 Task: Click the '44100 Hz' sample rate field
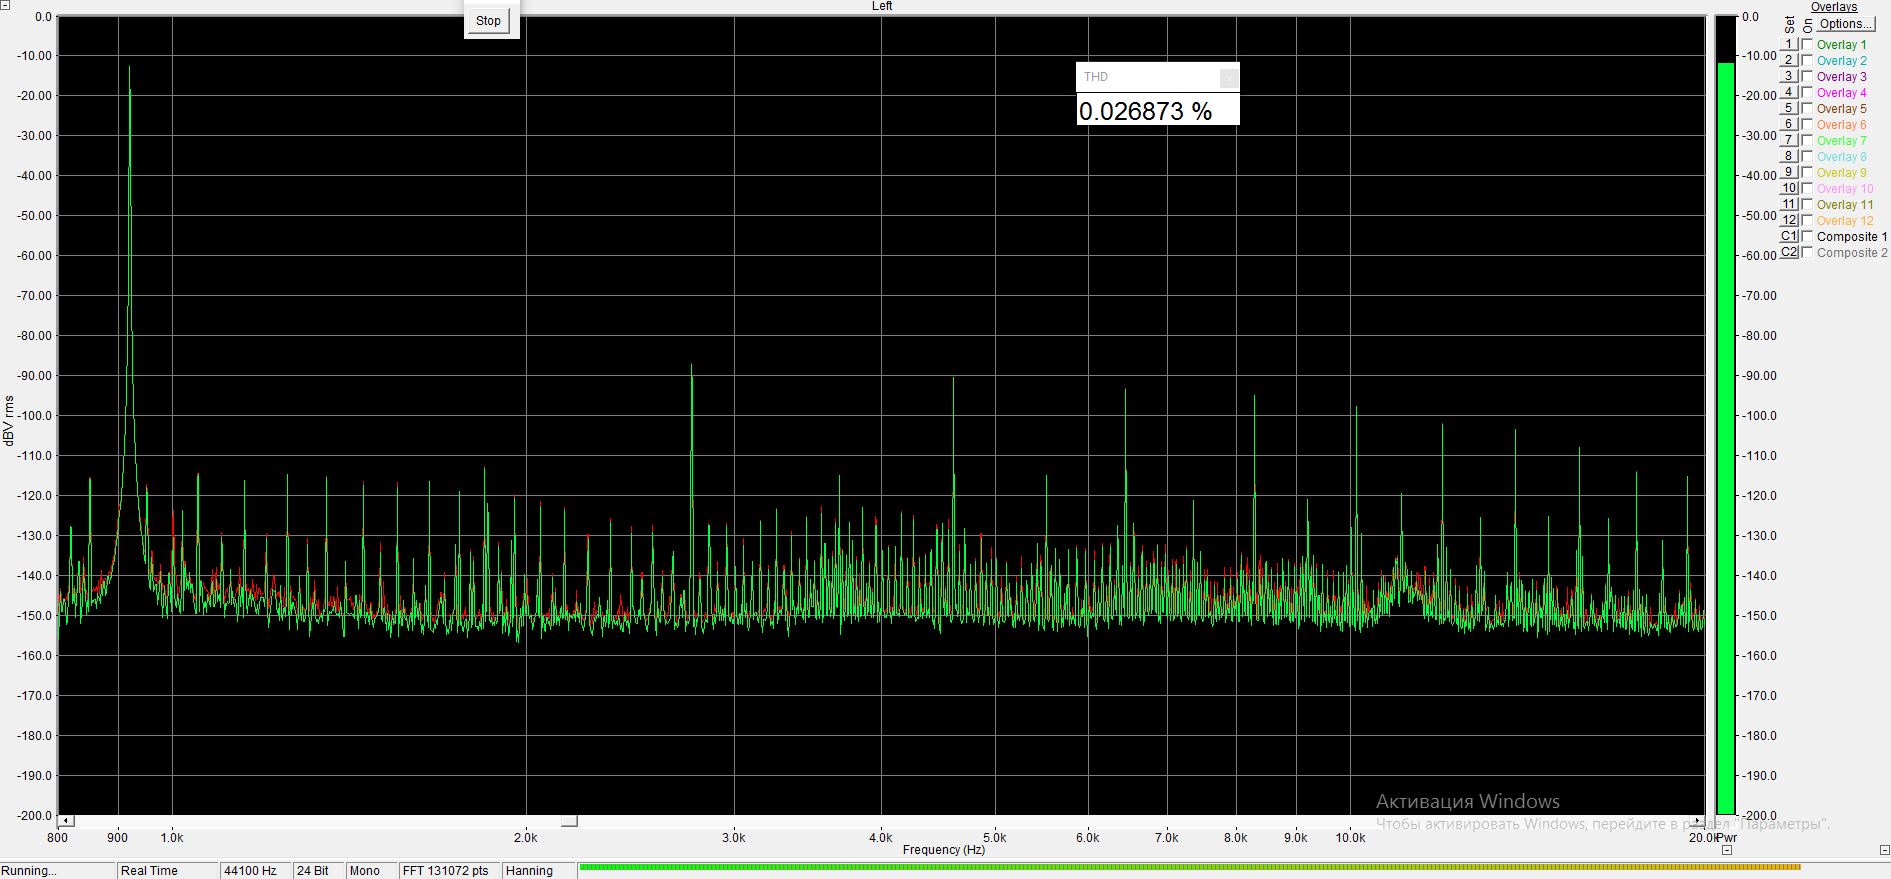tap(255, 871)
